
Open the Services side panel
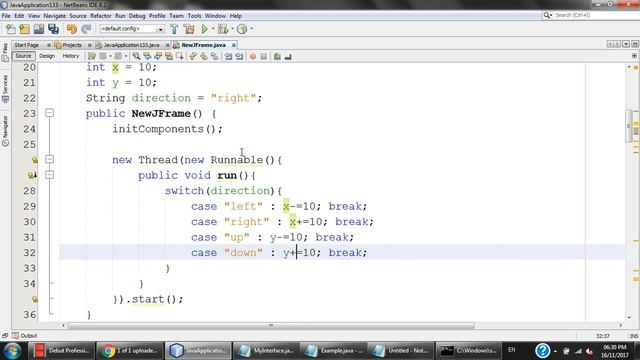[x=5, y=89]
